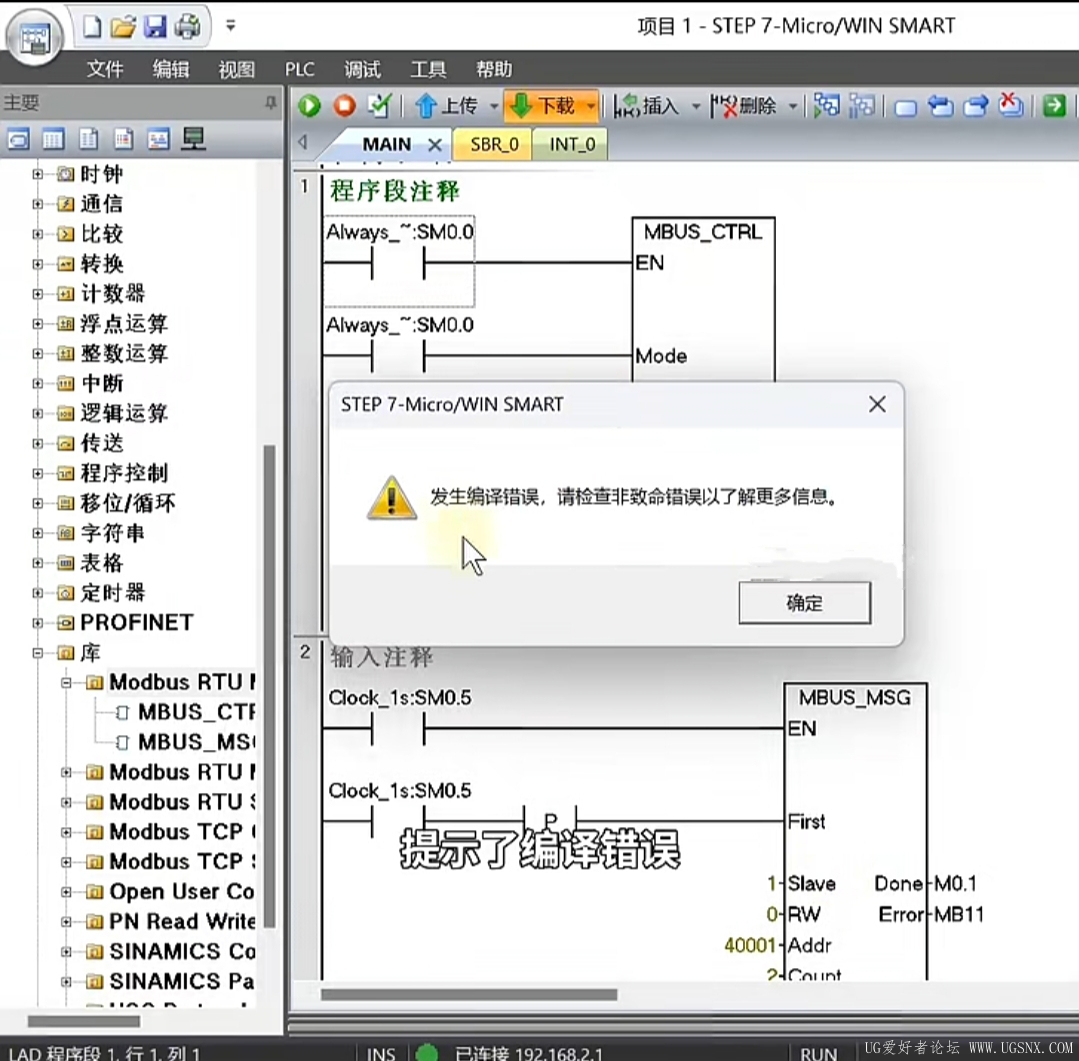Click the green connection status indicator
The width and height of the screenshot is (1079, 1061).
coord(427,1052)
